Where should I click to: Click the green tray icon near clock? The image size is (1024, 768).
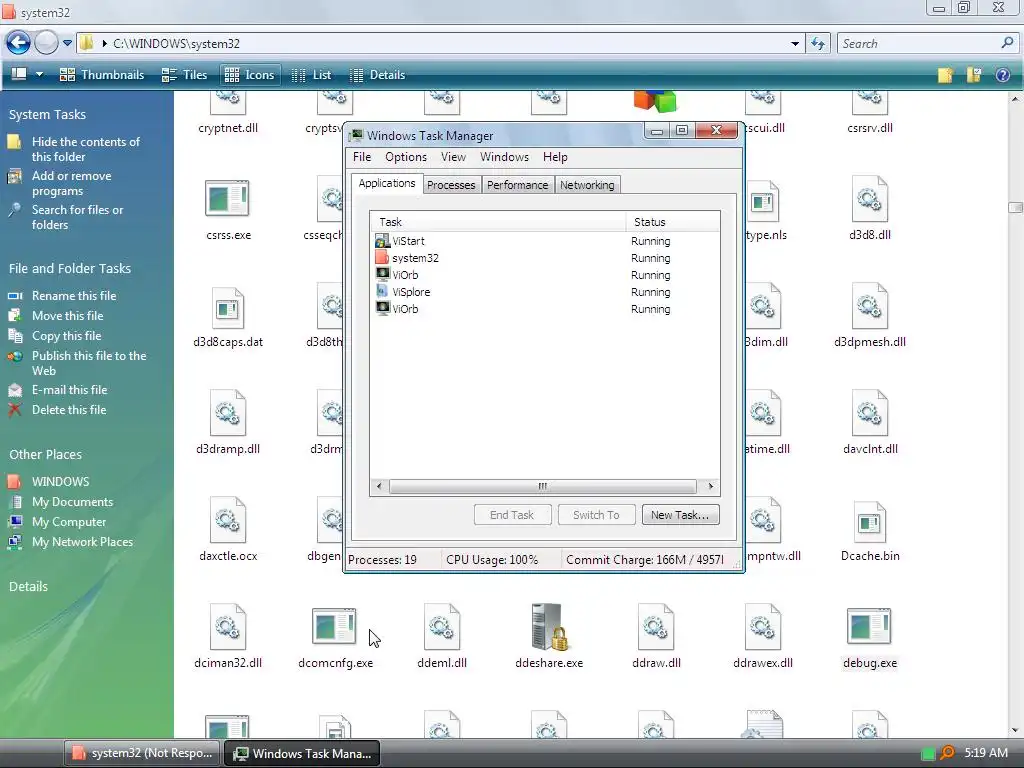point(927,754)
